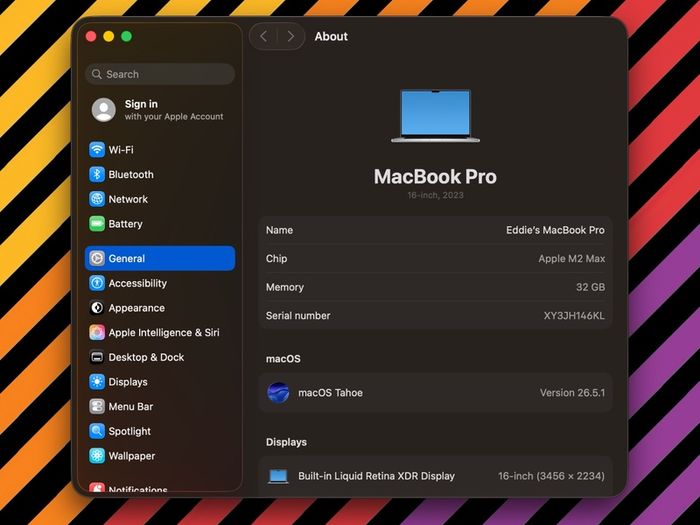Click the macOS section heading
Viewport: 700px width, 525px height.
click(283, 359)
